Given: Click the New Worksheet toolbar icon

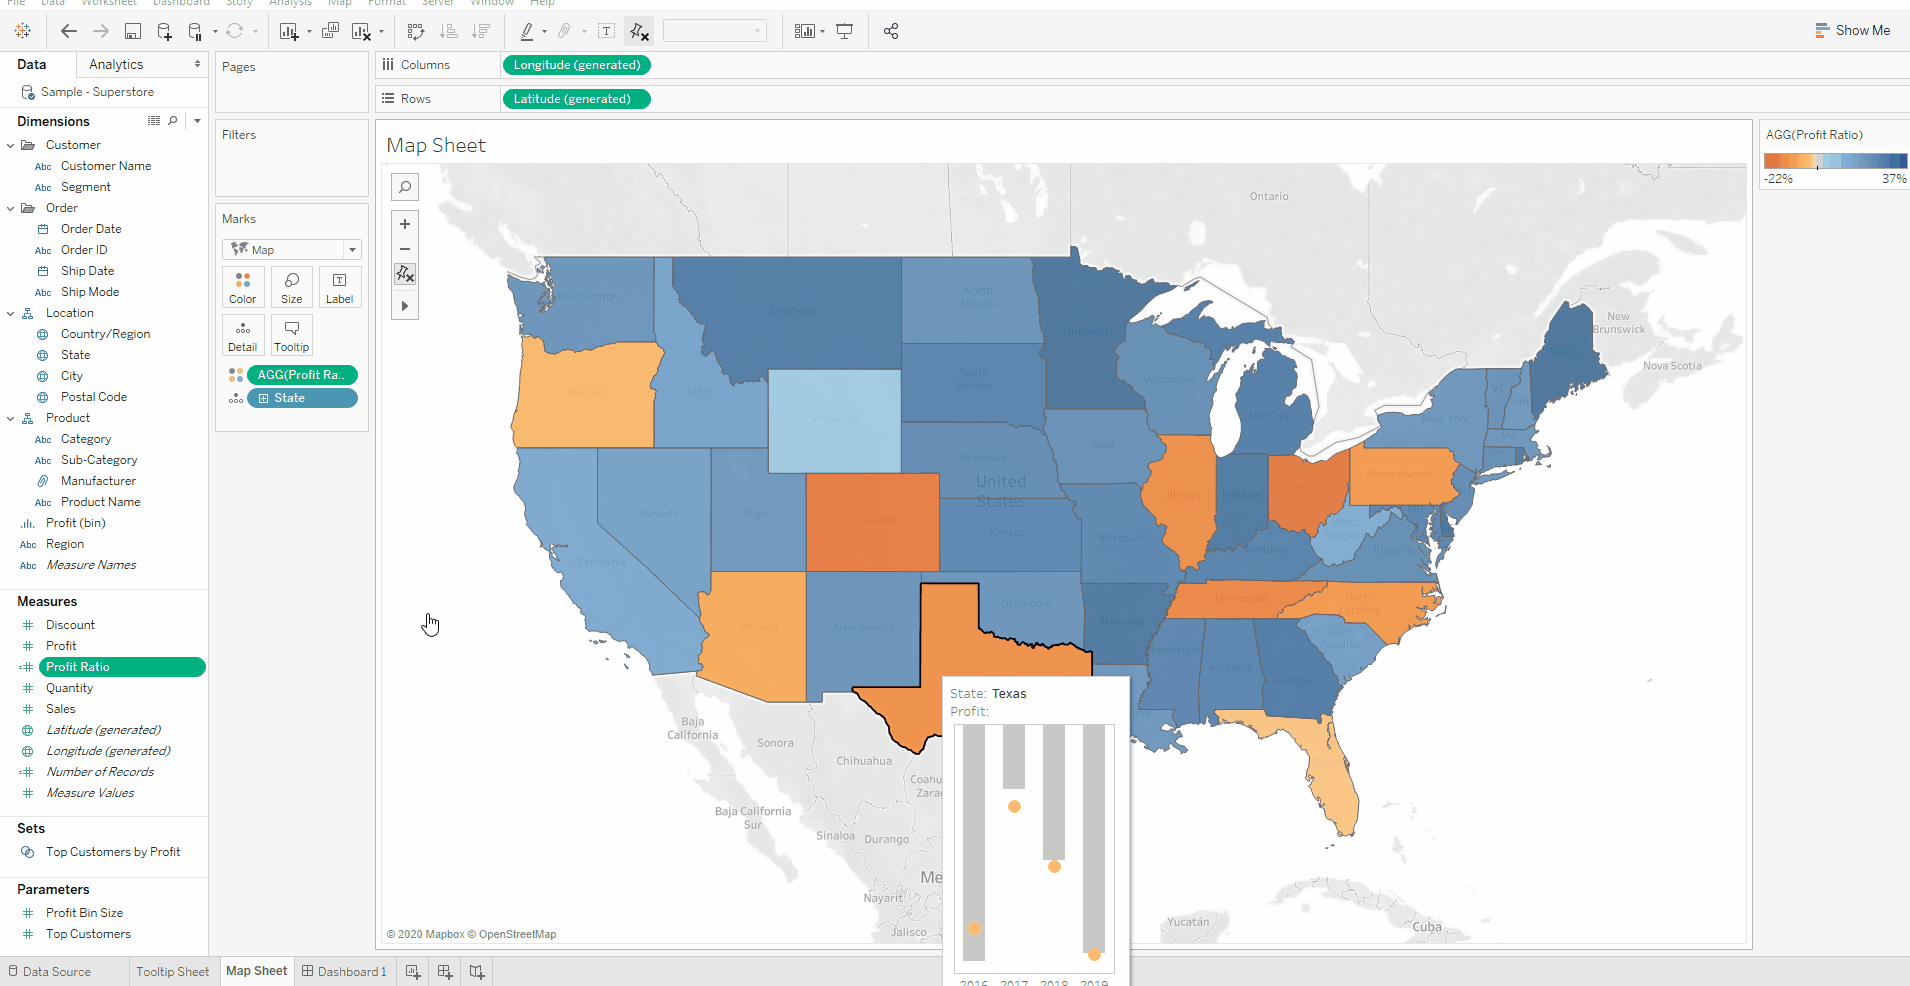Looking at the screenshot, I should coord(290,31).
